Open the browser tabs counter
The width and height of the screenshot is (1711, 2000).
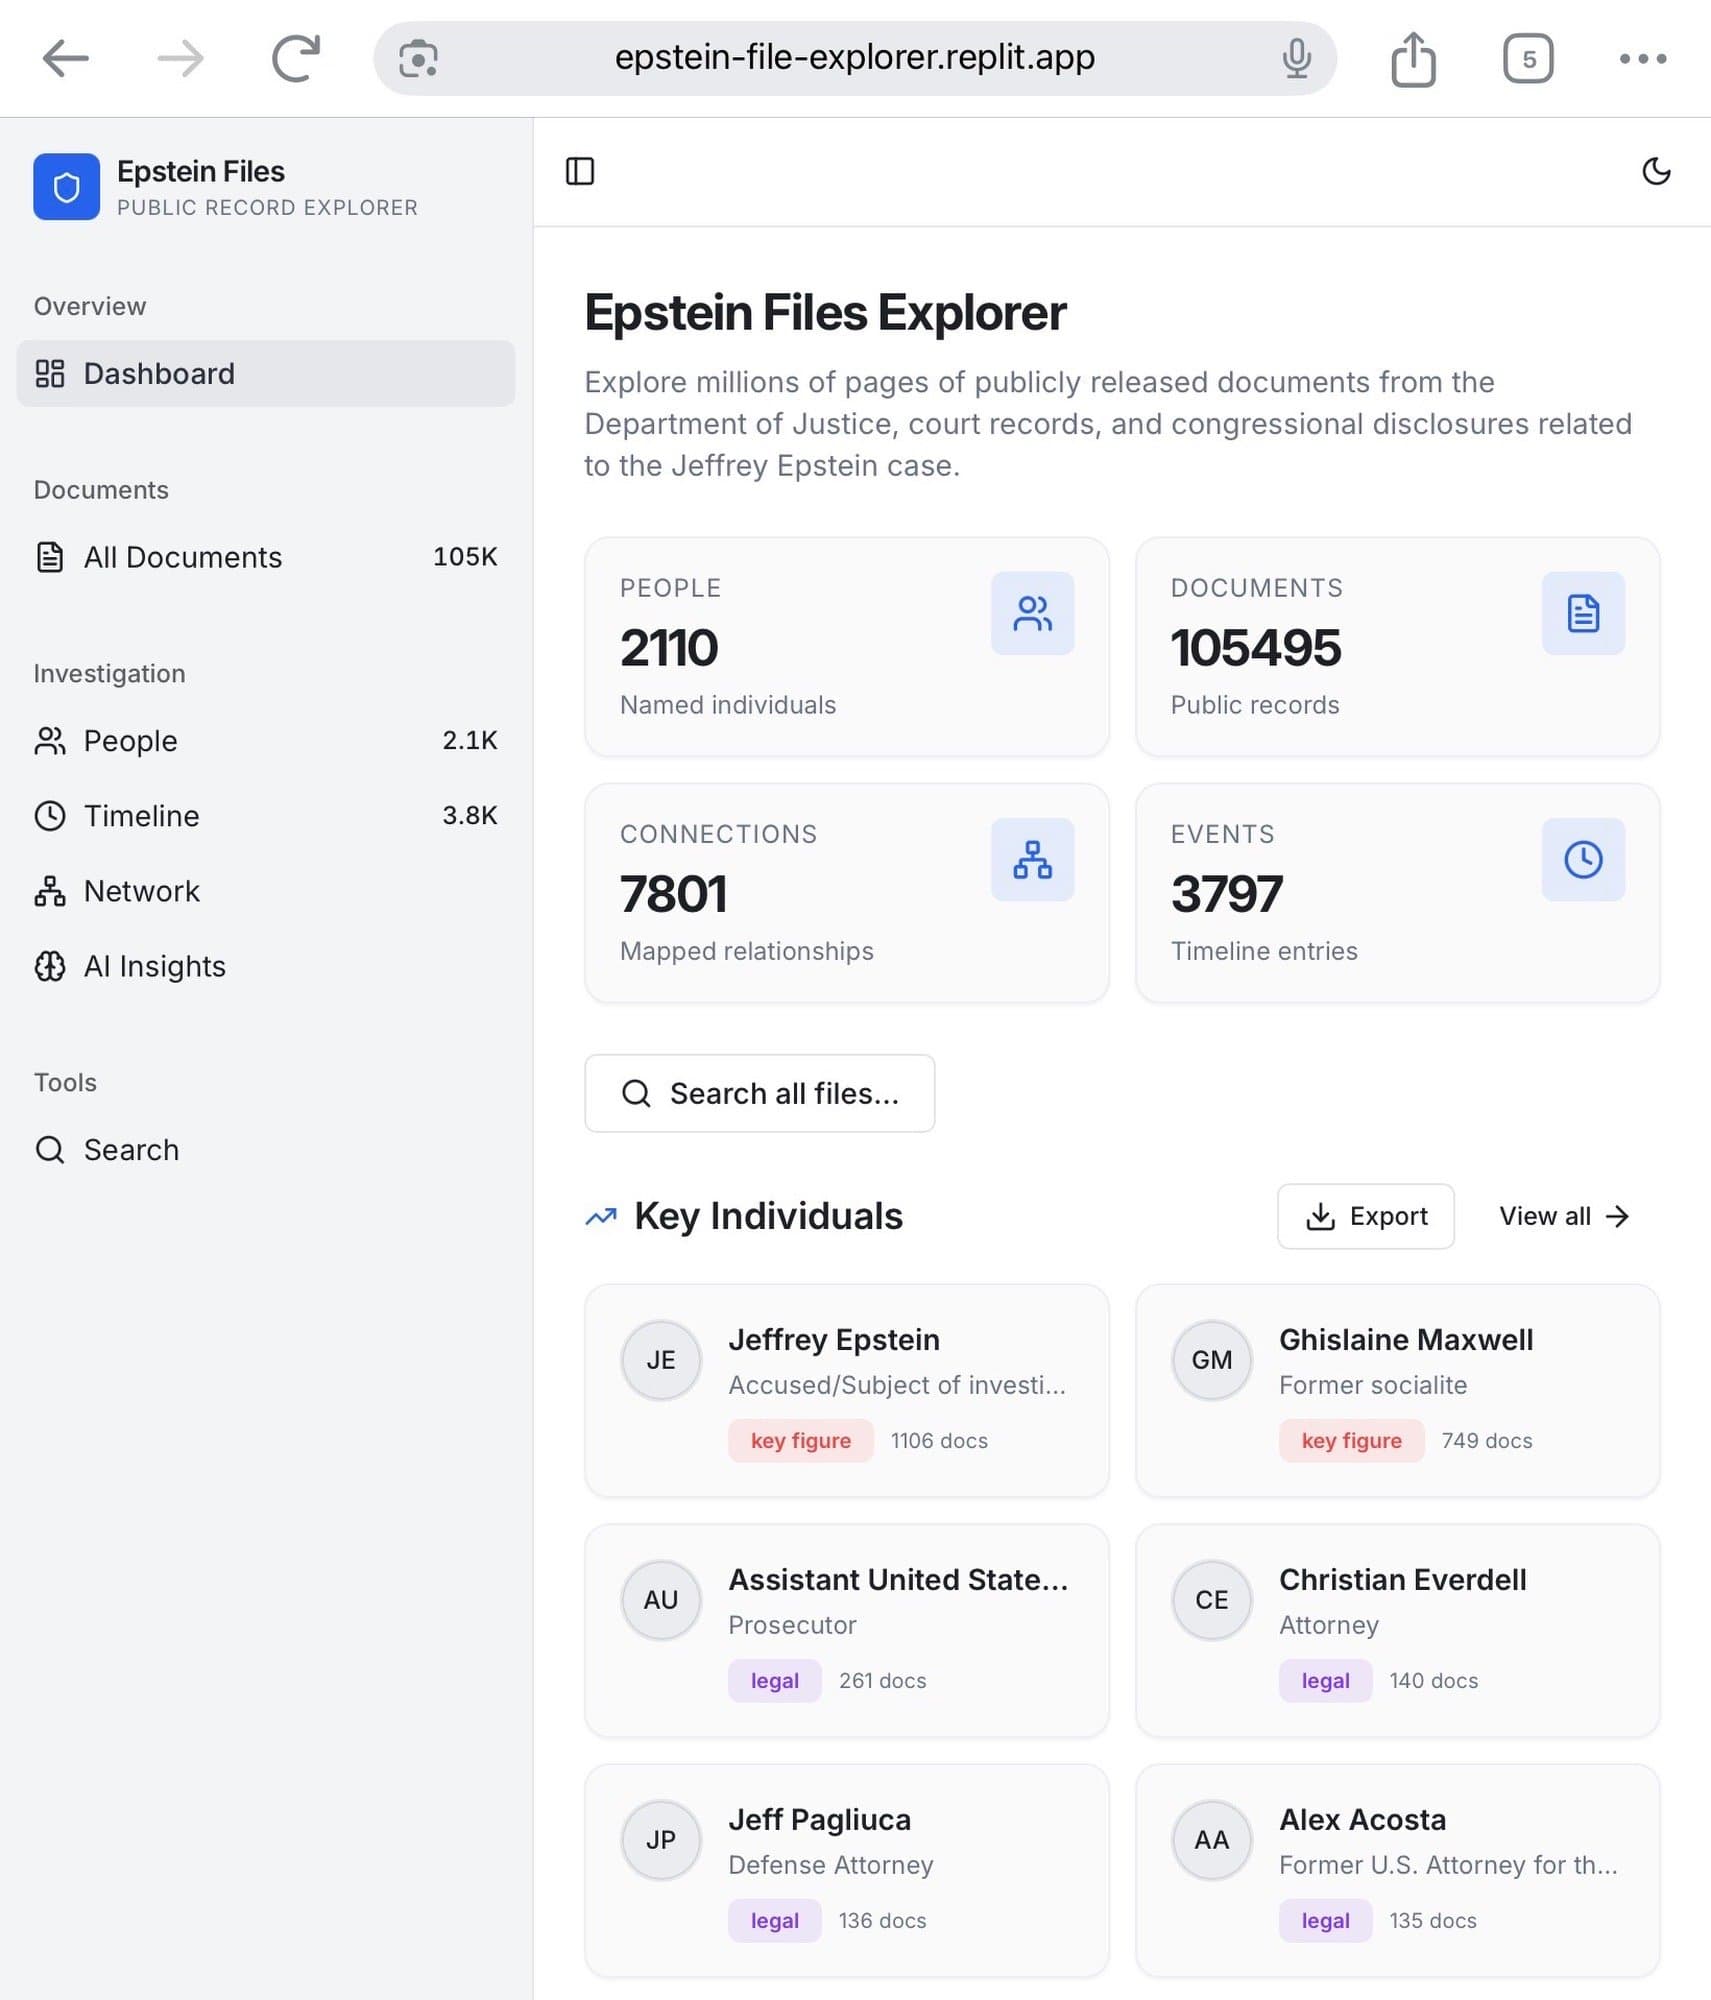(x=1527, y=59)
